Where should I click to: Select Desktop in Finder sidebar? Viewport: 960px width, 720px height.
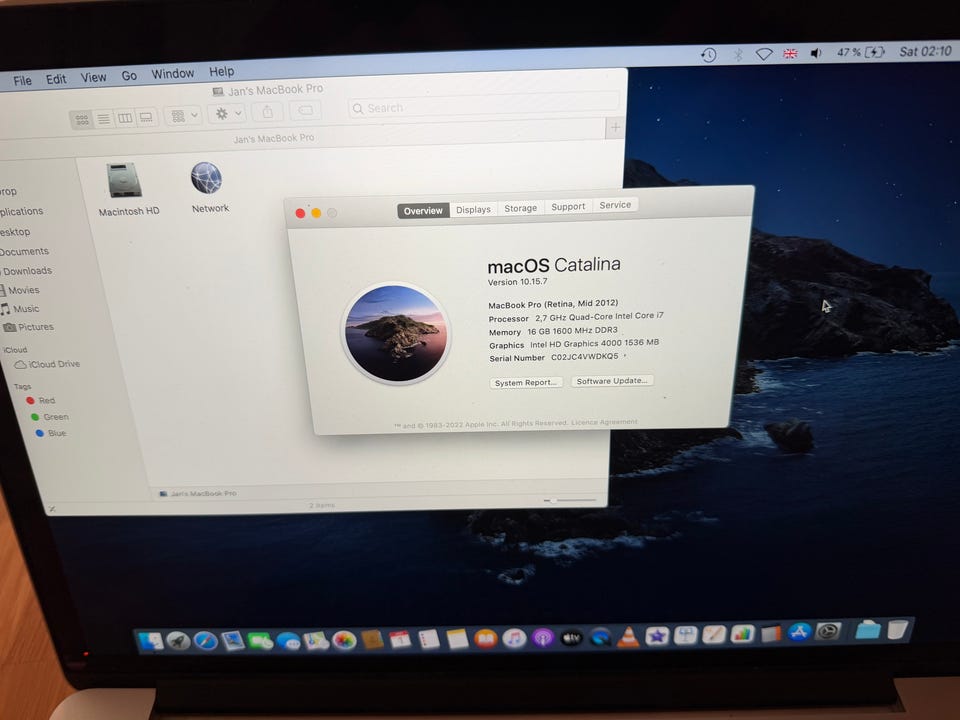[x=15, y=232]
